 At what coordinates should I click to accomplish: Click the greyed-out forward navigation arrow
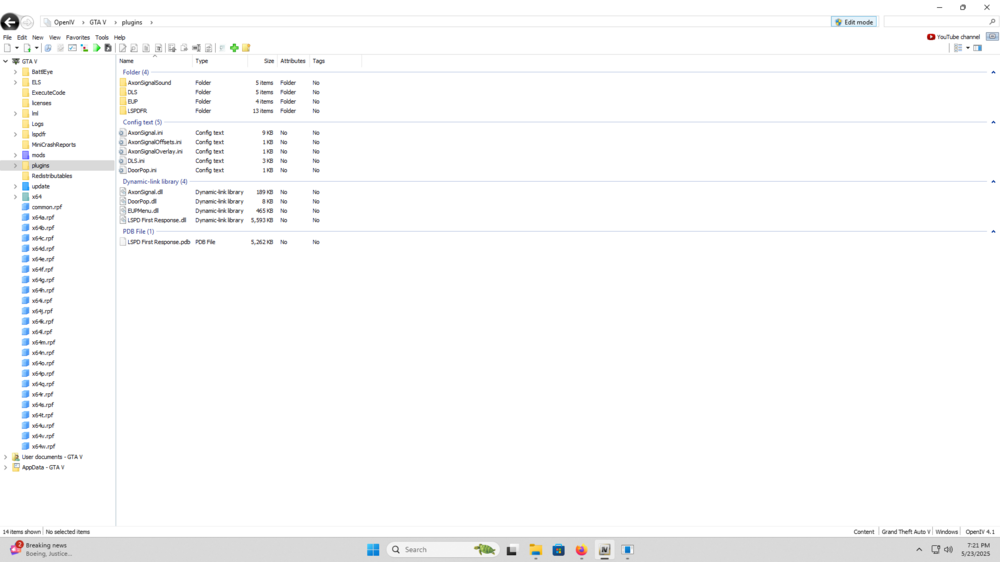click(27, 22)
